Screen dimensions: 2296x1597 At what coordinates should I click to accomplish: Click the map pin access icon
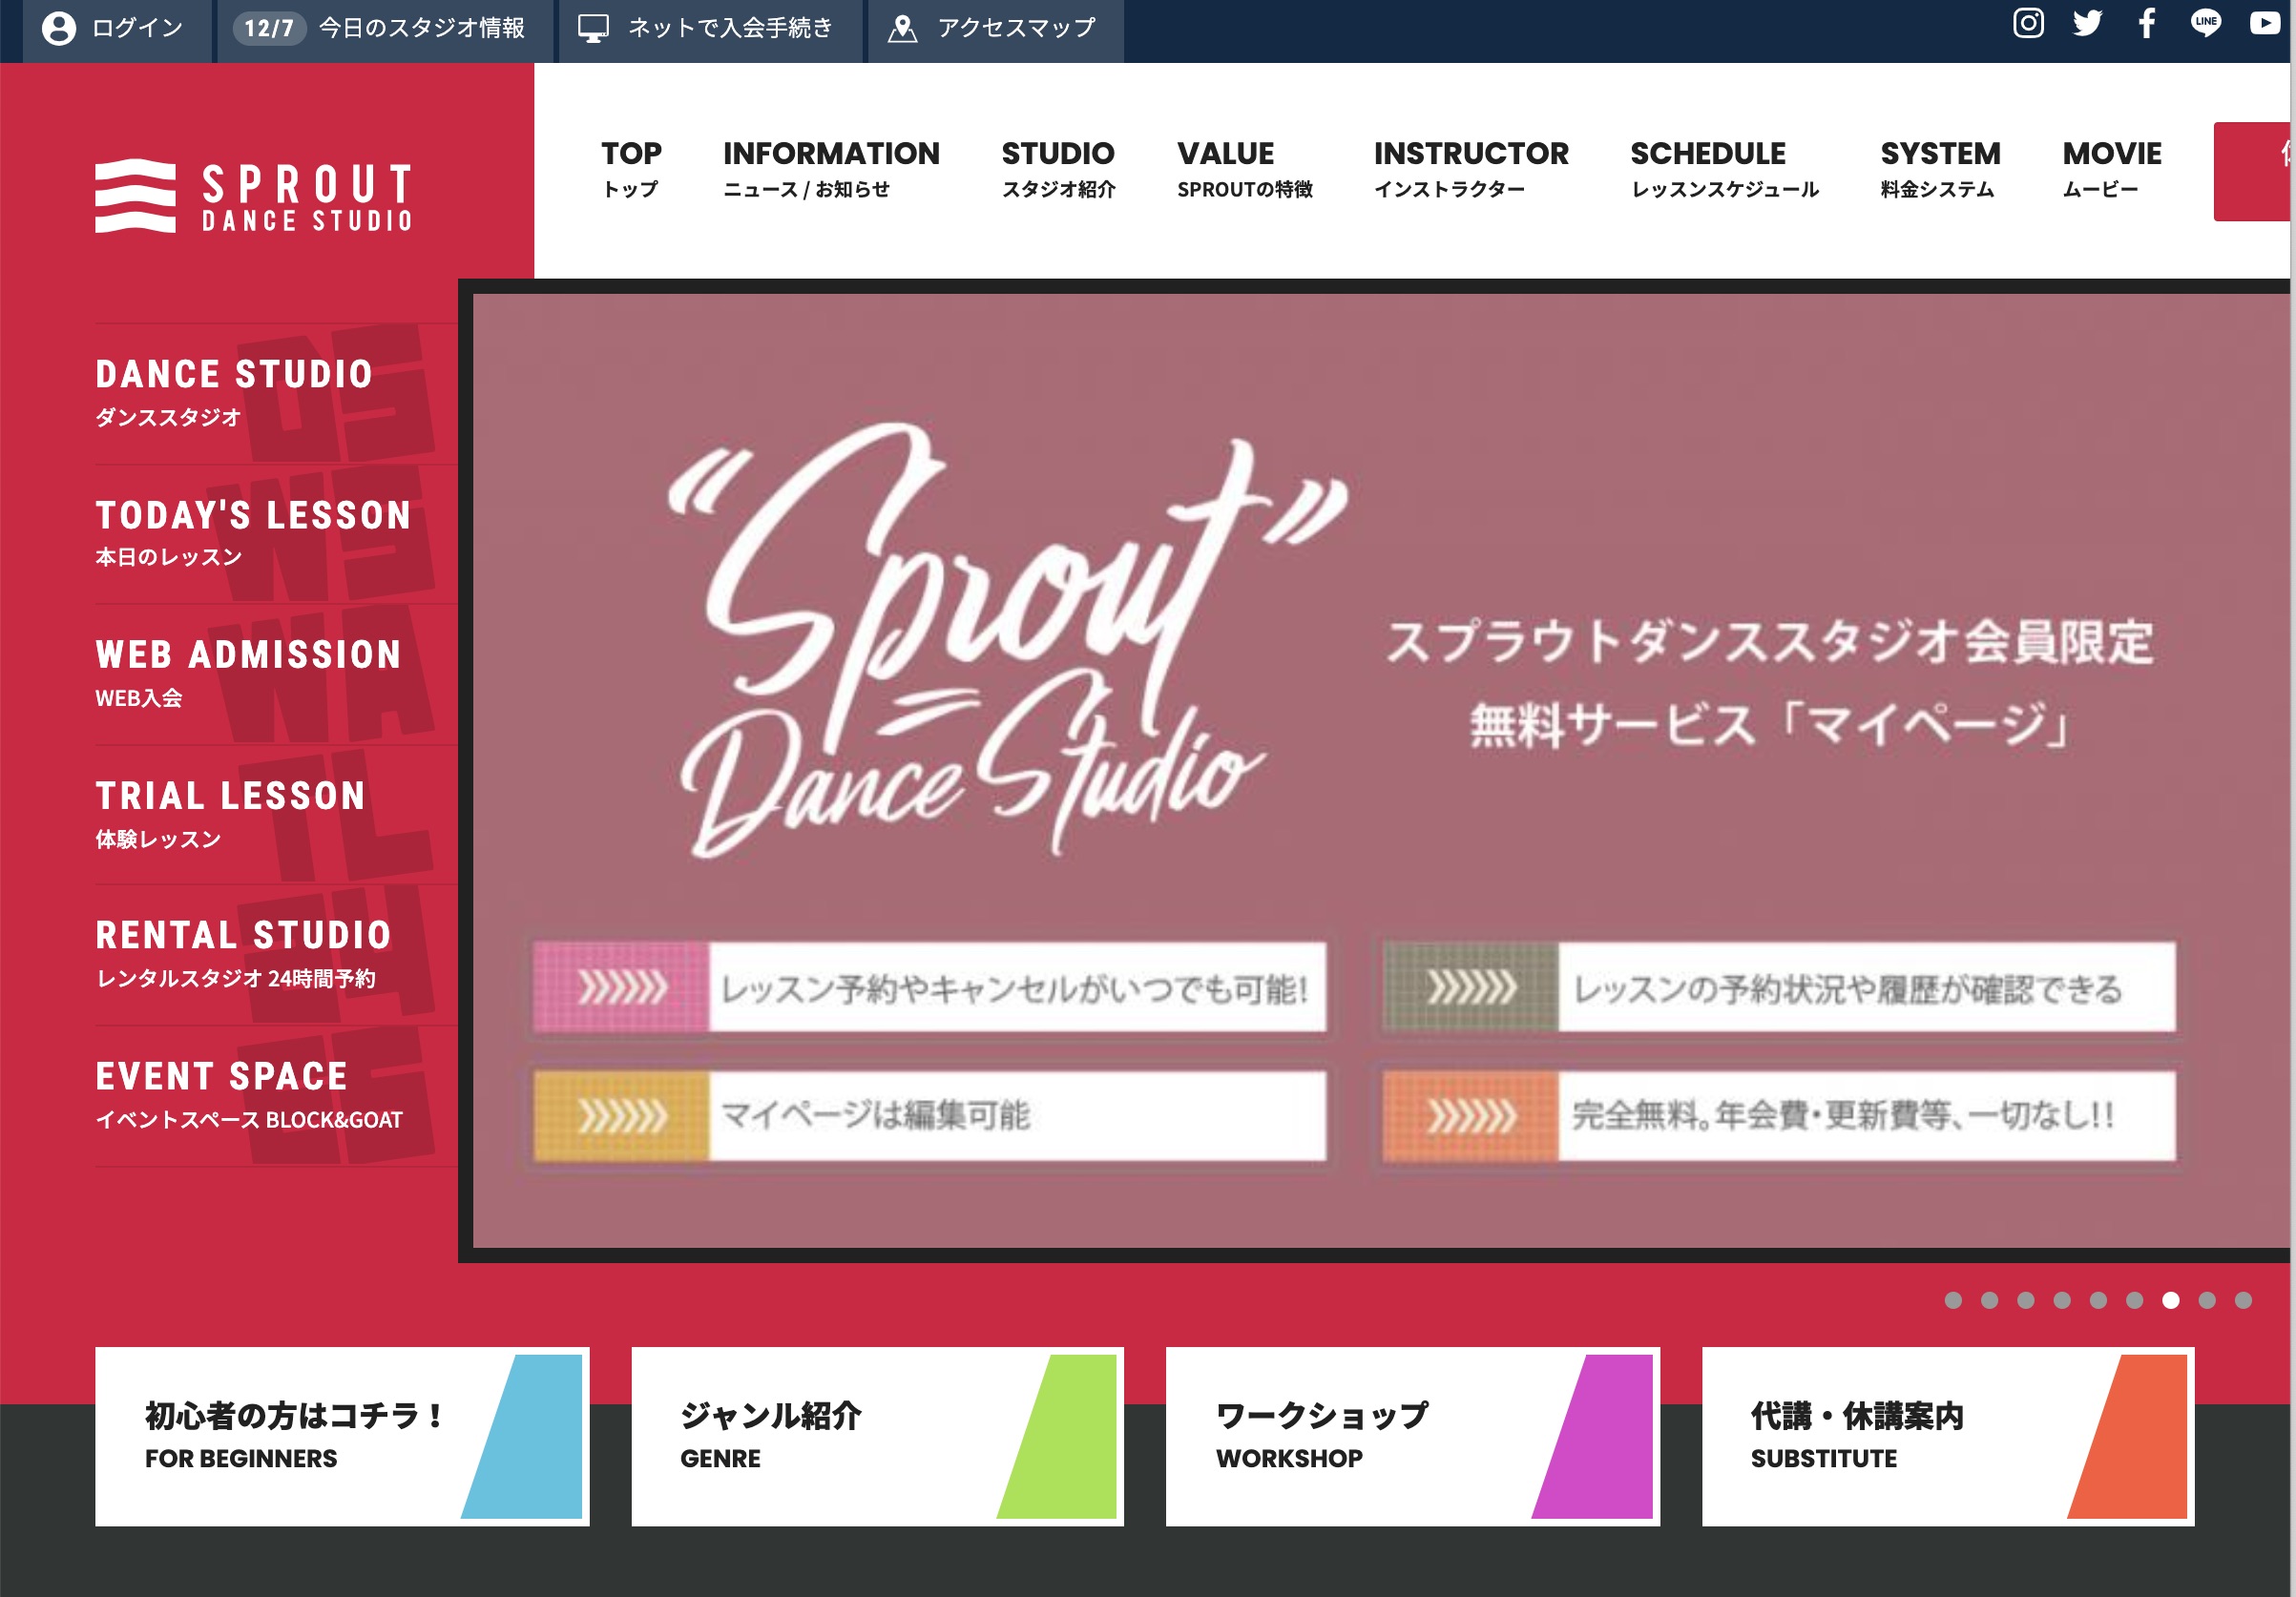902,28
